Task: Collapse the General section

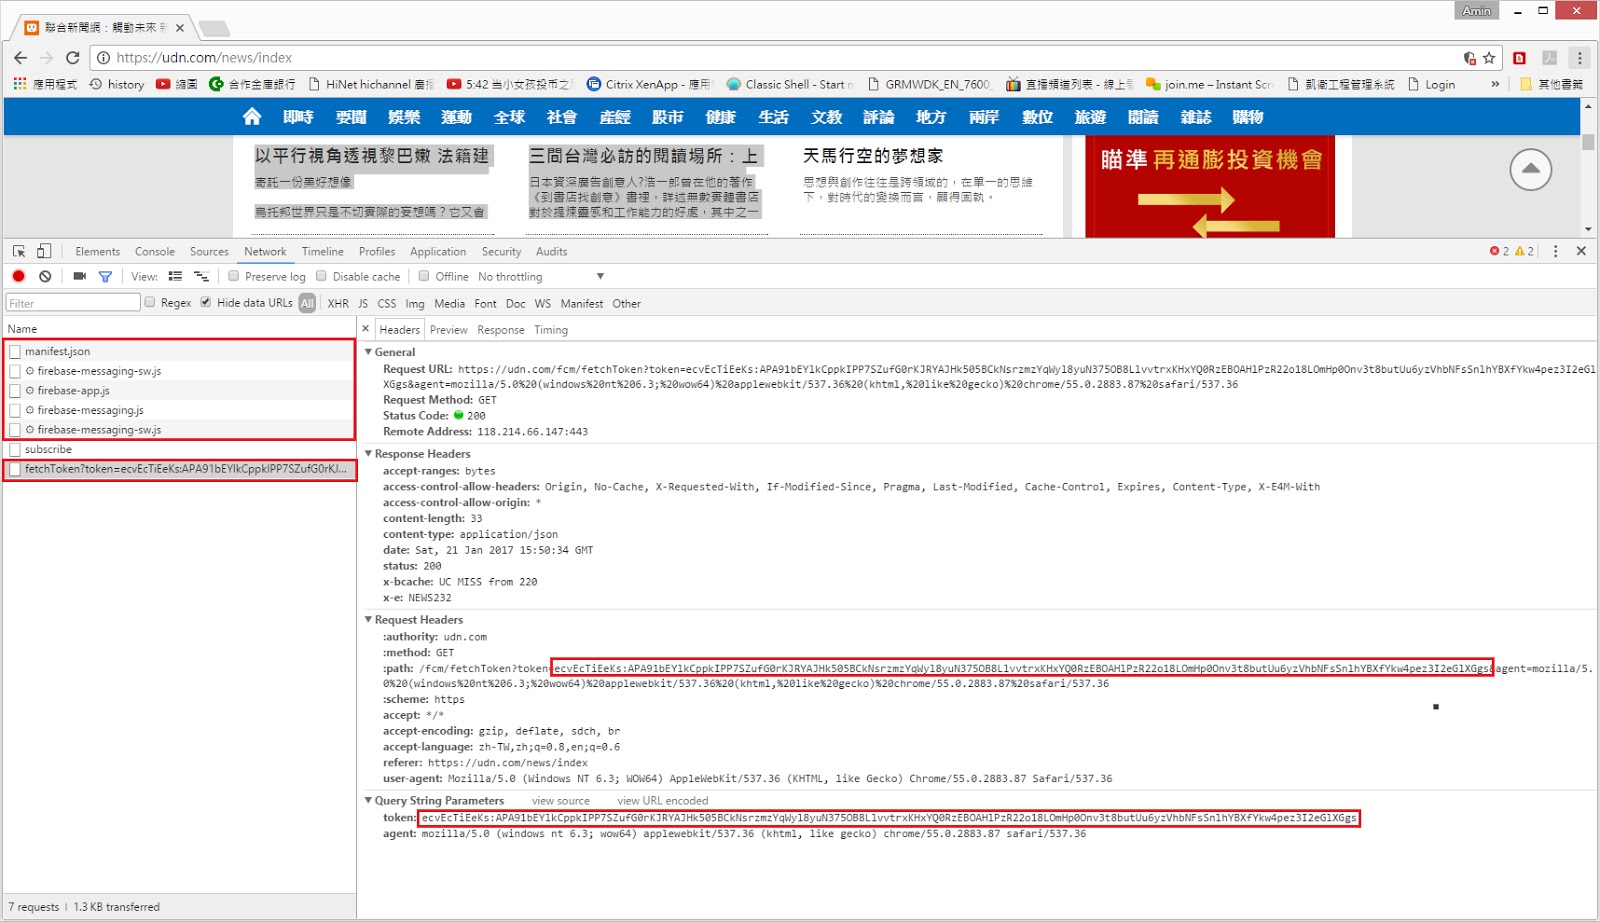Action: click(368, 352)
